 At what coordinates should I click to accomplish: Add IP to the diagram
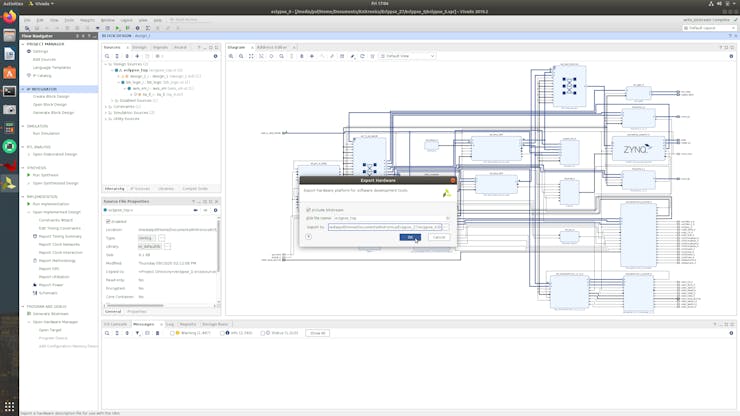[312, 56]
